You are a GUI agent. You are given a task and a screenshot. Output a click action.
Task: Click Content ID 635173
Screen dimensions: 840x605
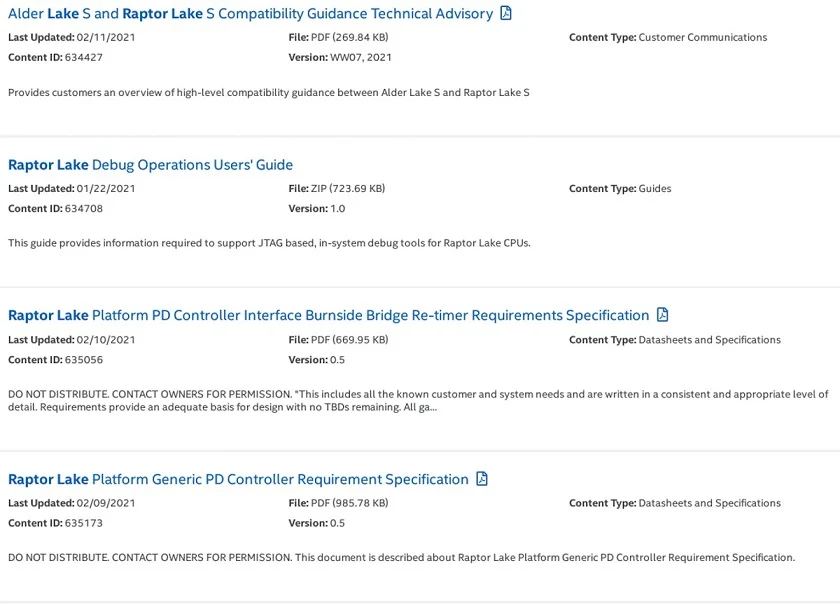tap(55, 523)
